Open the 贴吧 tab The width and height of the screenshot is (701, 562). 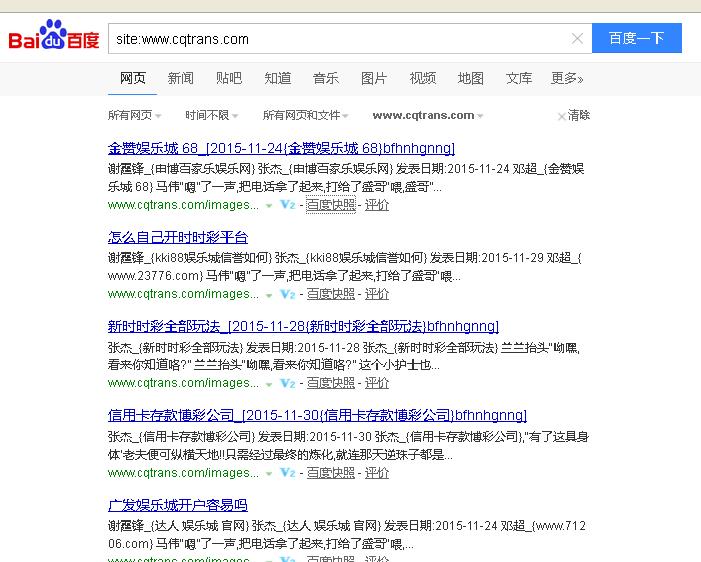(229, 78)
